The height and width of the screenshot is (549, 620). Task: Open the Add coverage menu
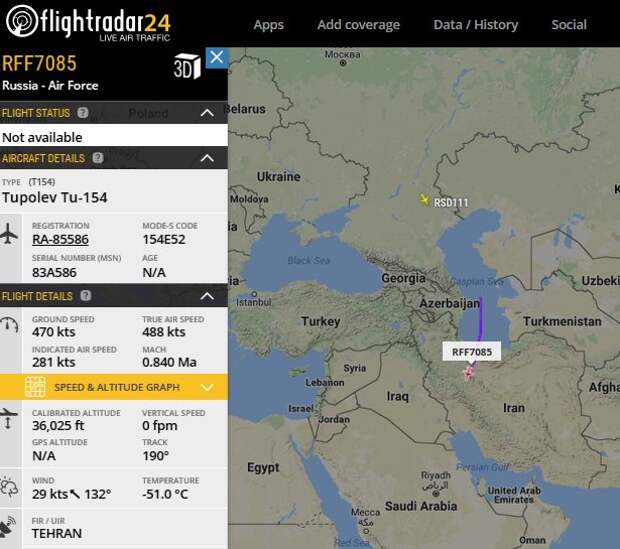(358, 24)
